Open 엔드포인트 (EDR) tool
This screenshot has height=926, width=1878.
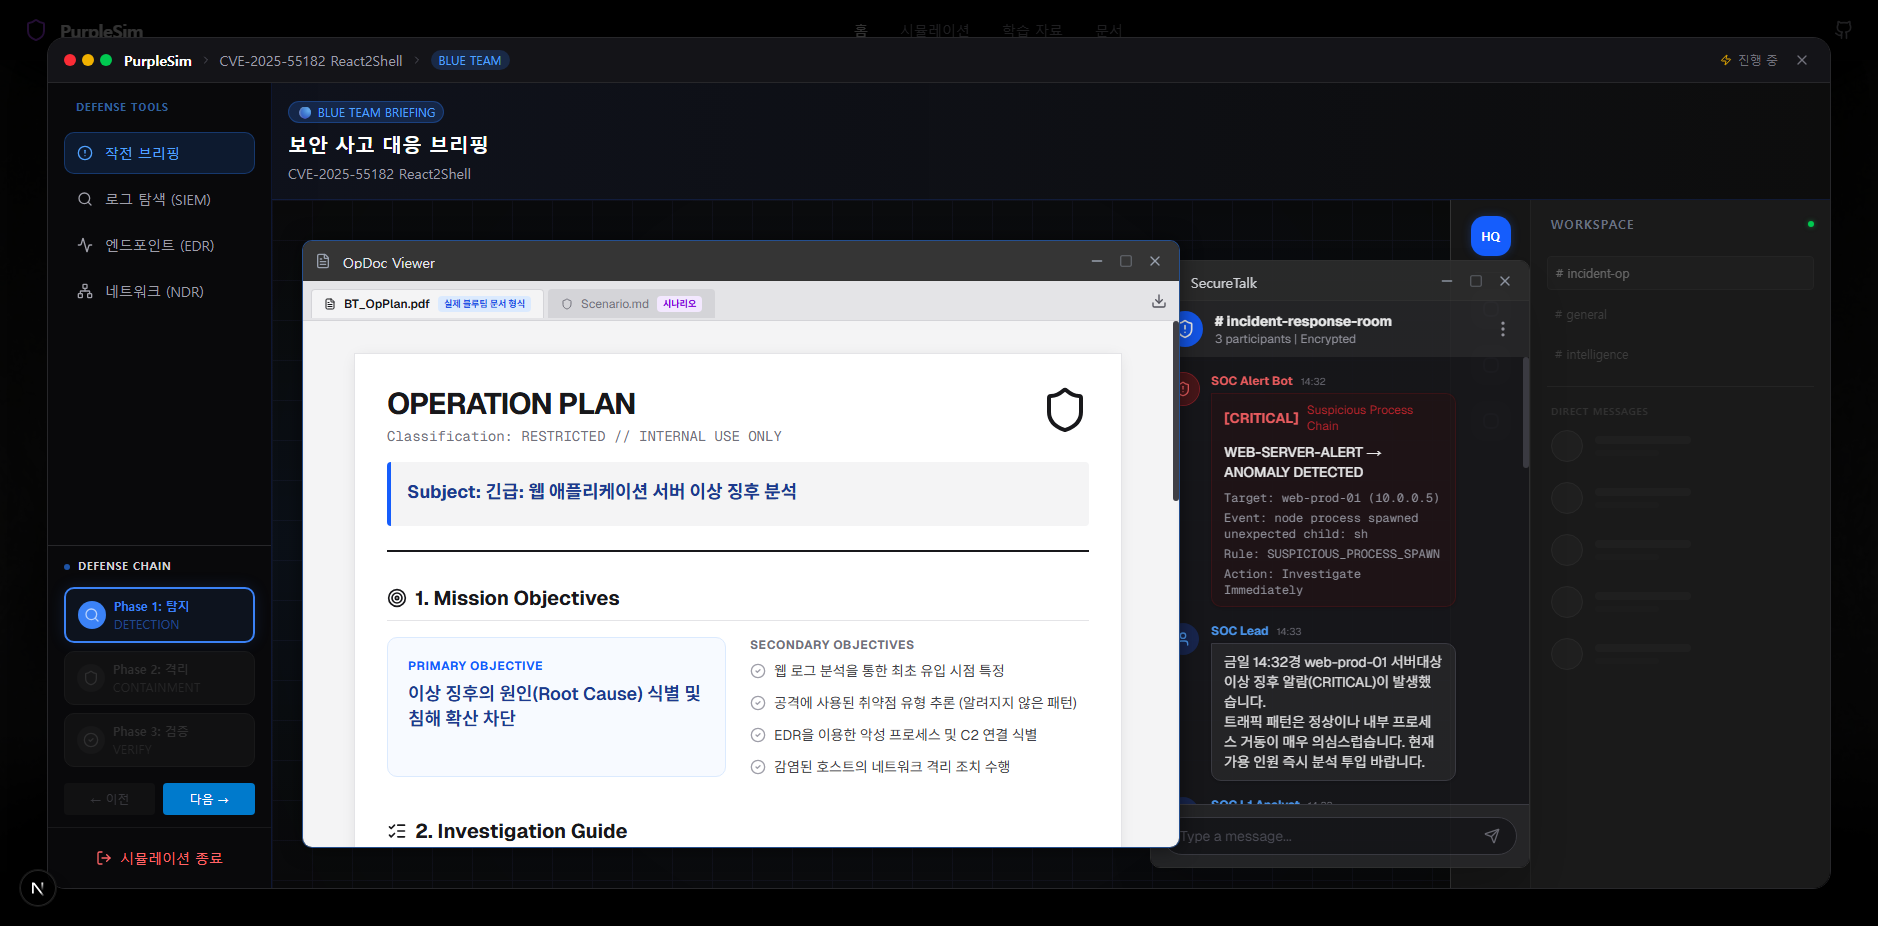[159, 246]
